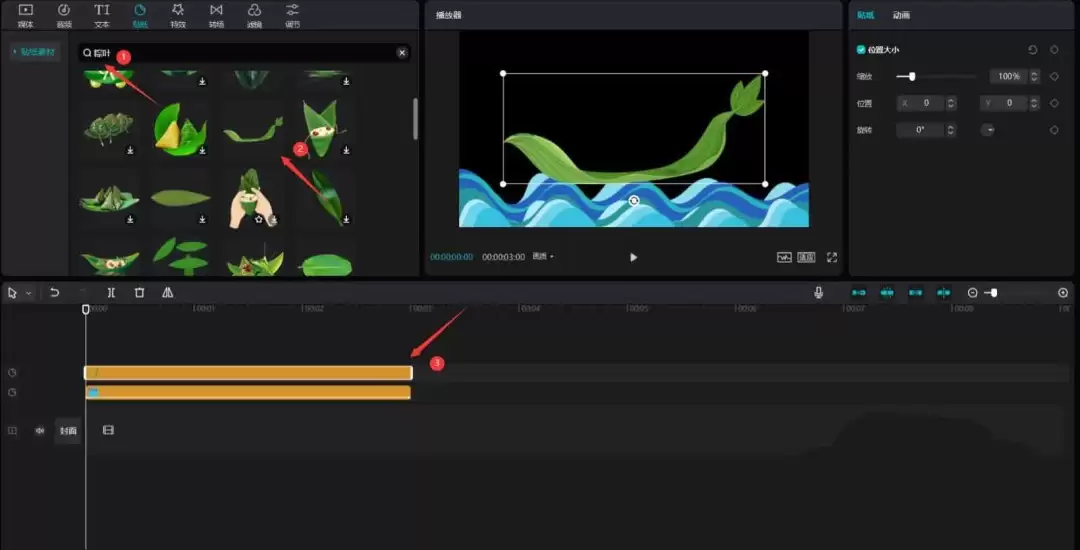Click the 缩放 scale slider handle
The height and width of the screenshot is (550, 1080).
(x=912, y=76)
